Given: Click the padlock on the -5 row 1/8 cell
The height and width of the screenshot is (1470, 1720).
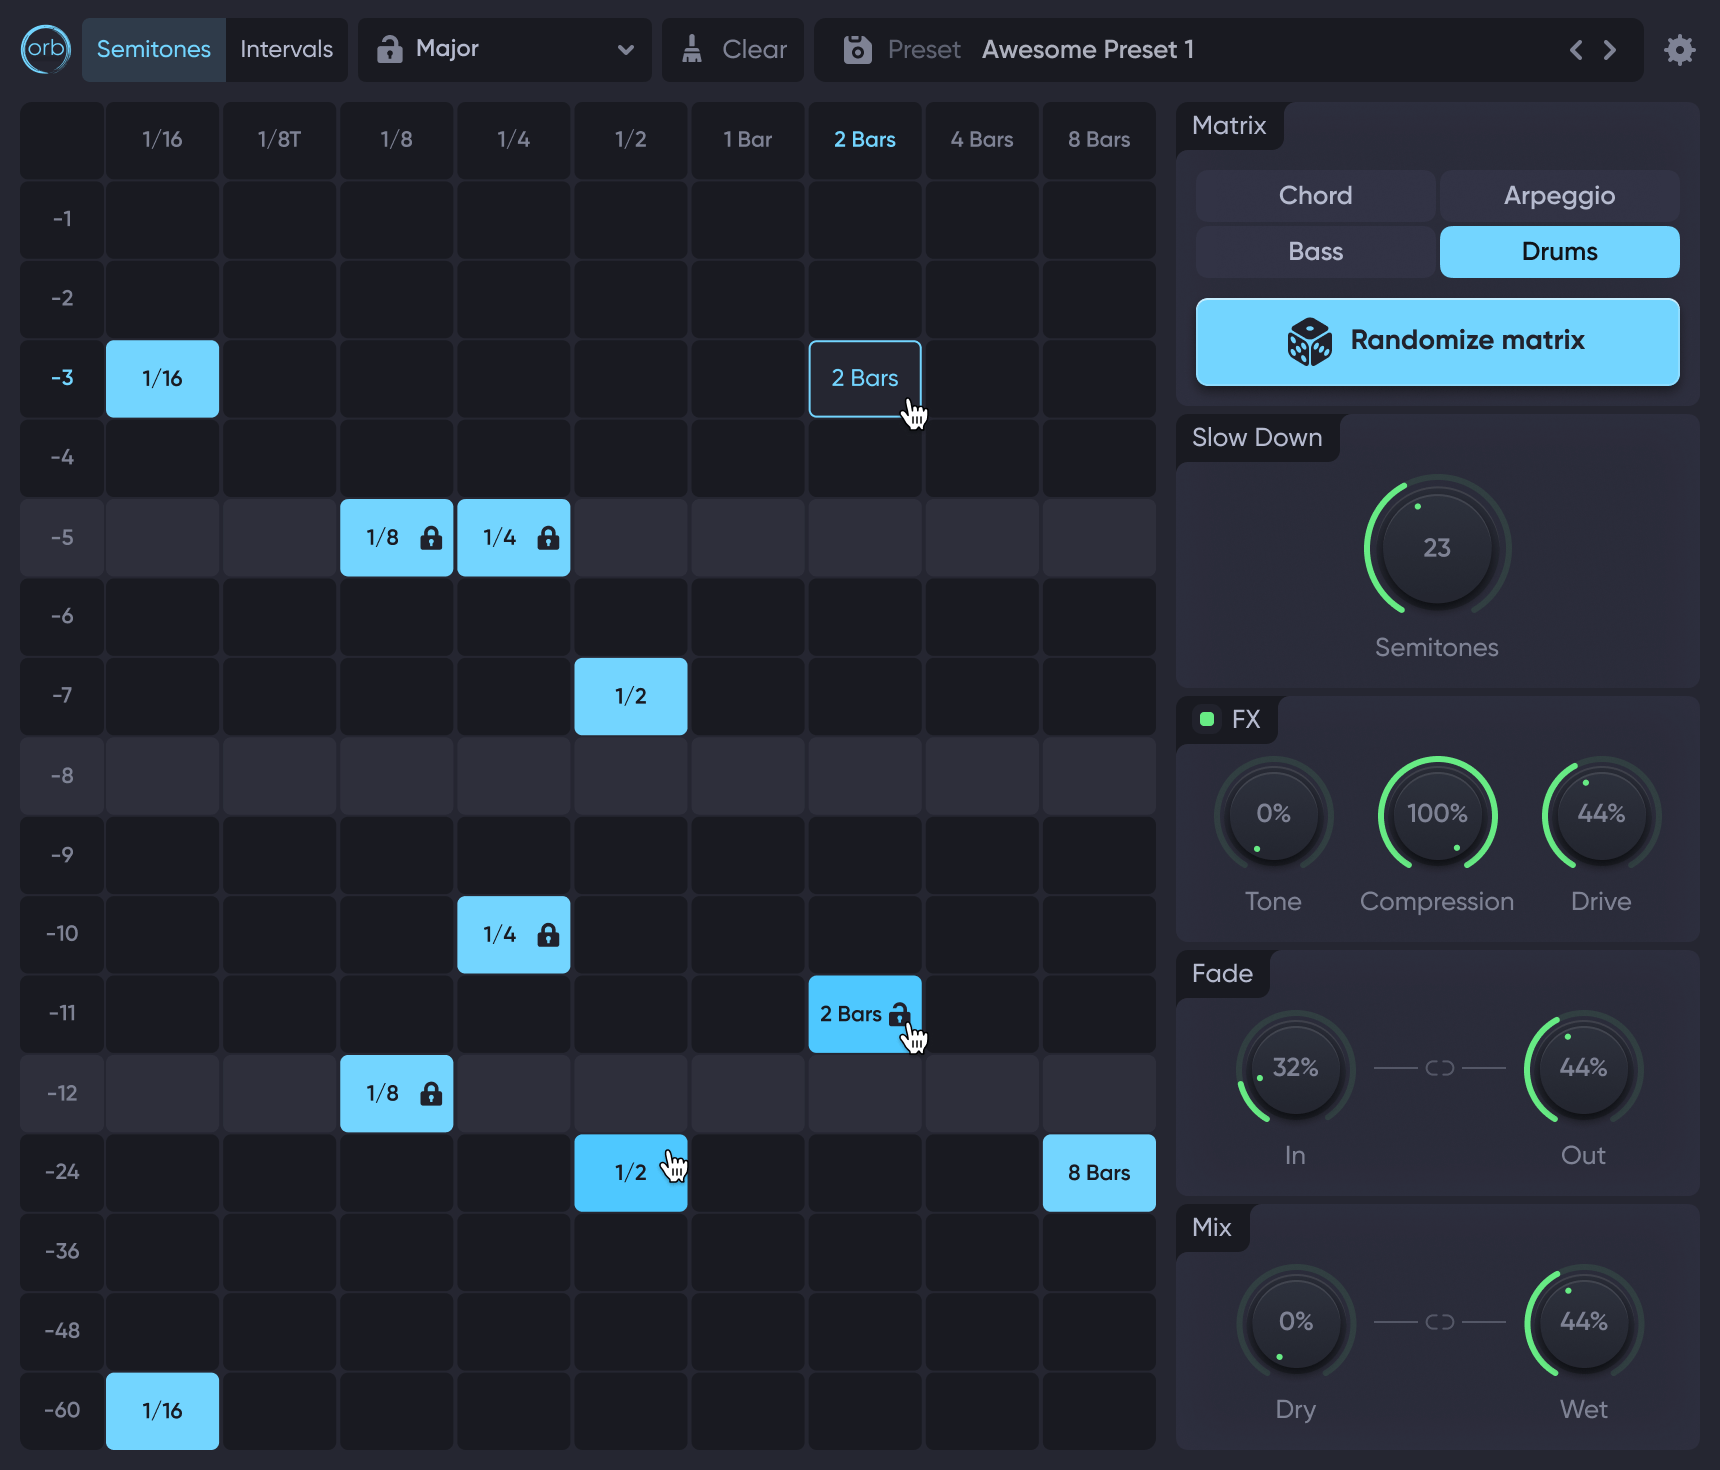Looking at the screenshot, I should point(430,538).
